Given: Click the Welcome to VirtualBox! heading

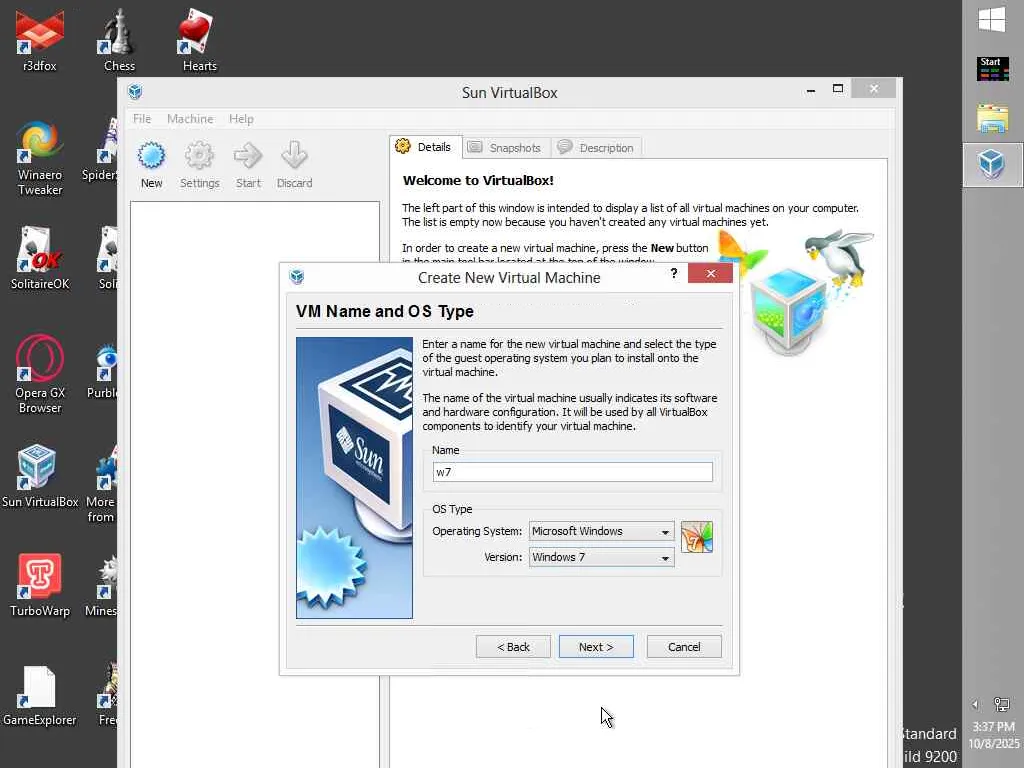Looking at the screenshot, I should (x=478, y=180).
